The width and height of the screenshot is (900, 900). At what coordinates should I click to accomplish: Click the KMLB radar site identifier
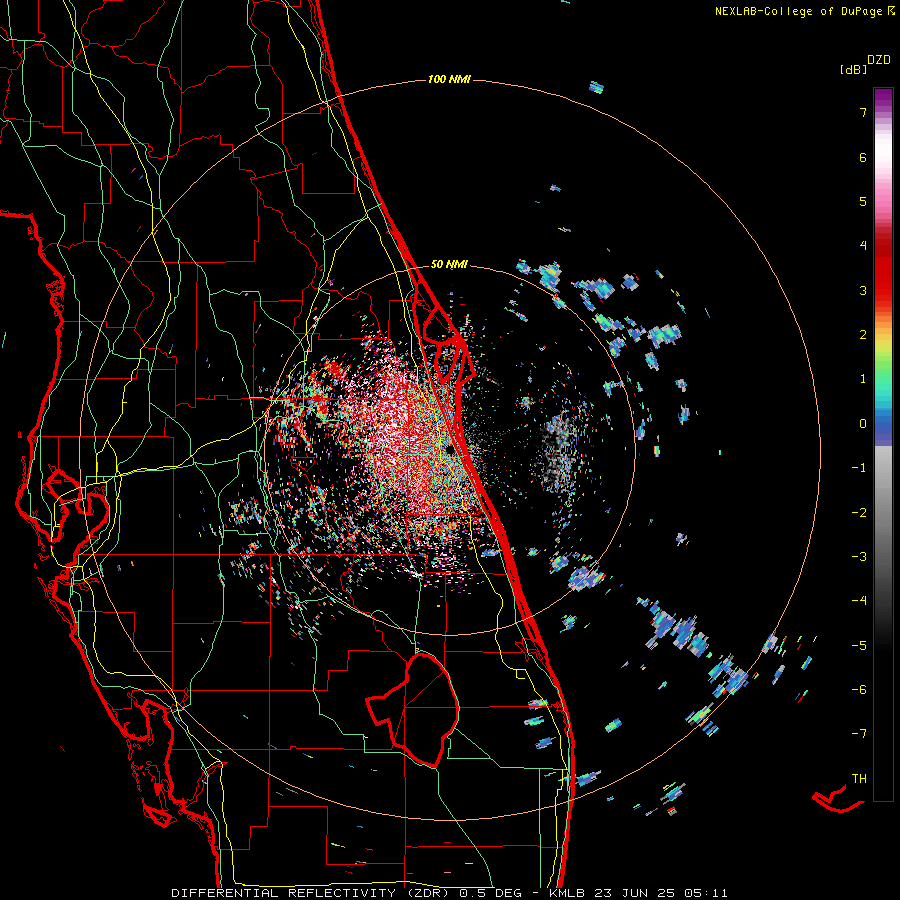point(568,893)
